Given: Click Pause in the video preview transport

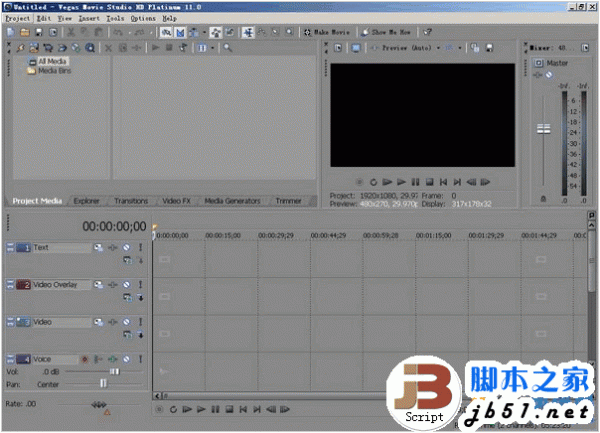Looking at the screenshot, I should tap(415, 182).
